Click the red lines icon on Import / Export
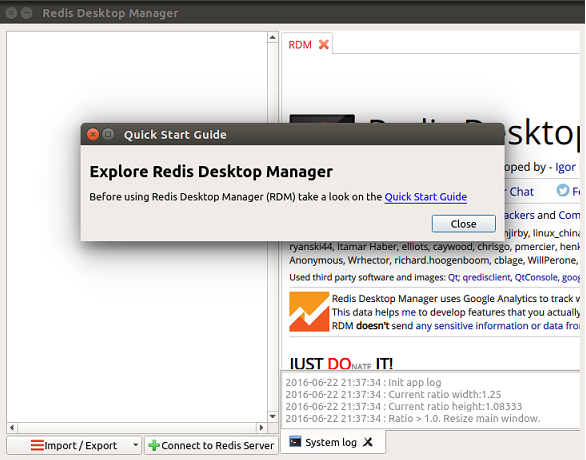 [x=37, y=445]
